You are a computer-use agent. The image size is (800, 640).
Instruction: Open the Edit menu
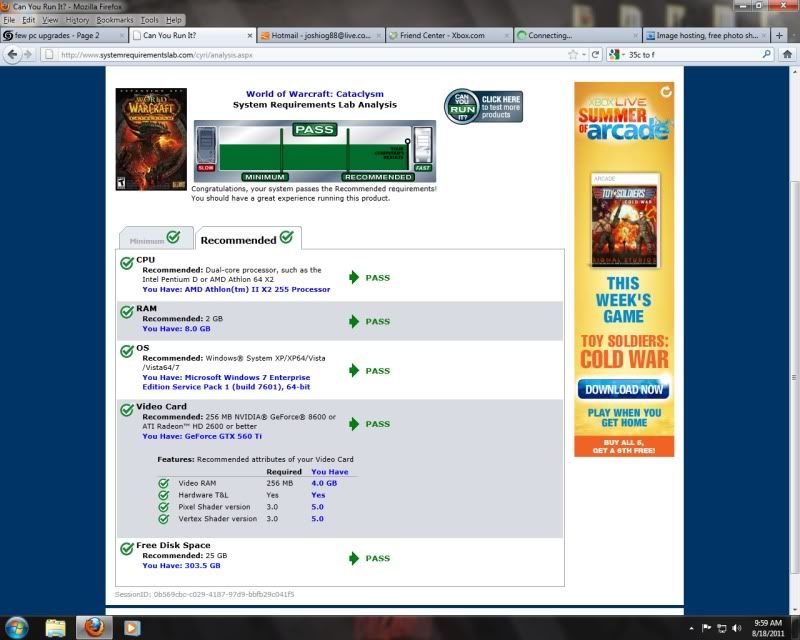[x=29, y=20]
